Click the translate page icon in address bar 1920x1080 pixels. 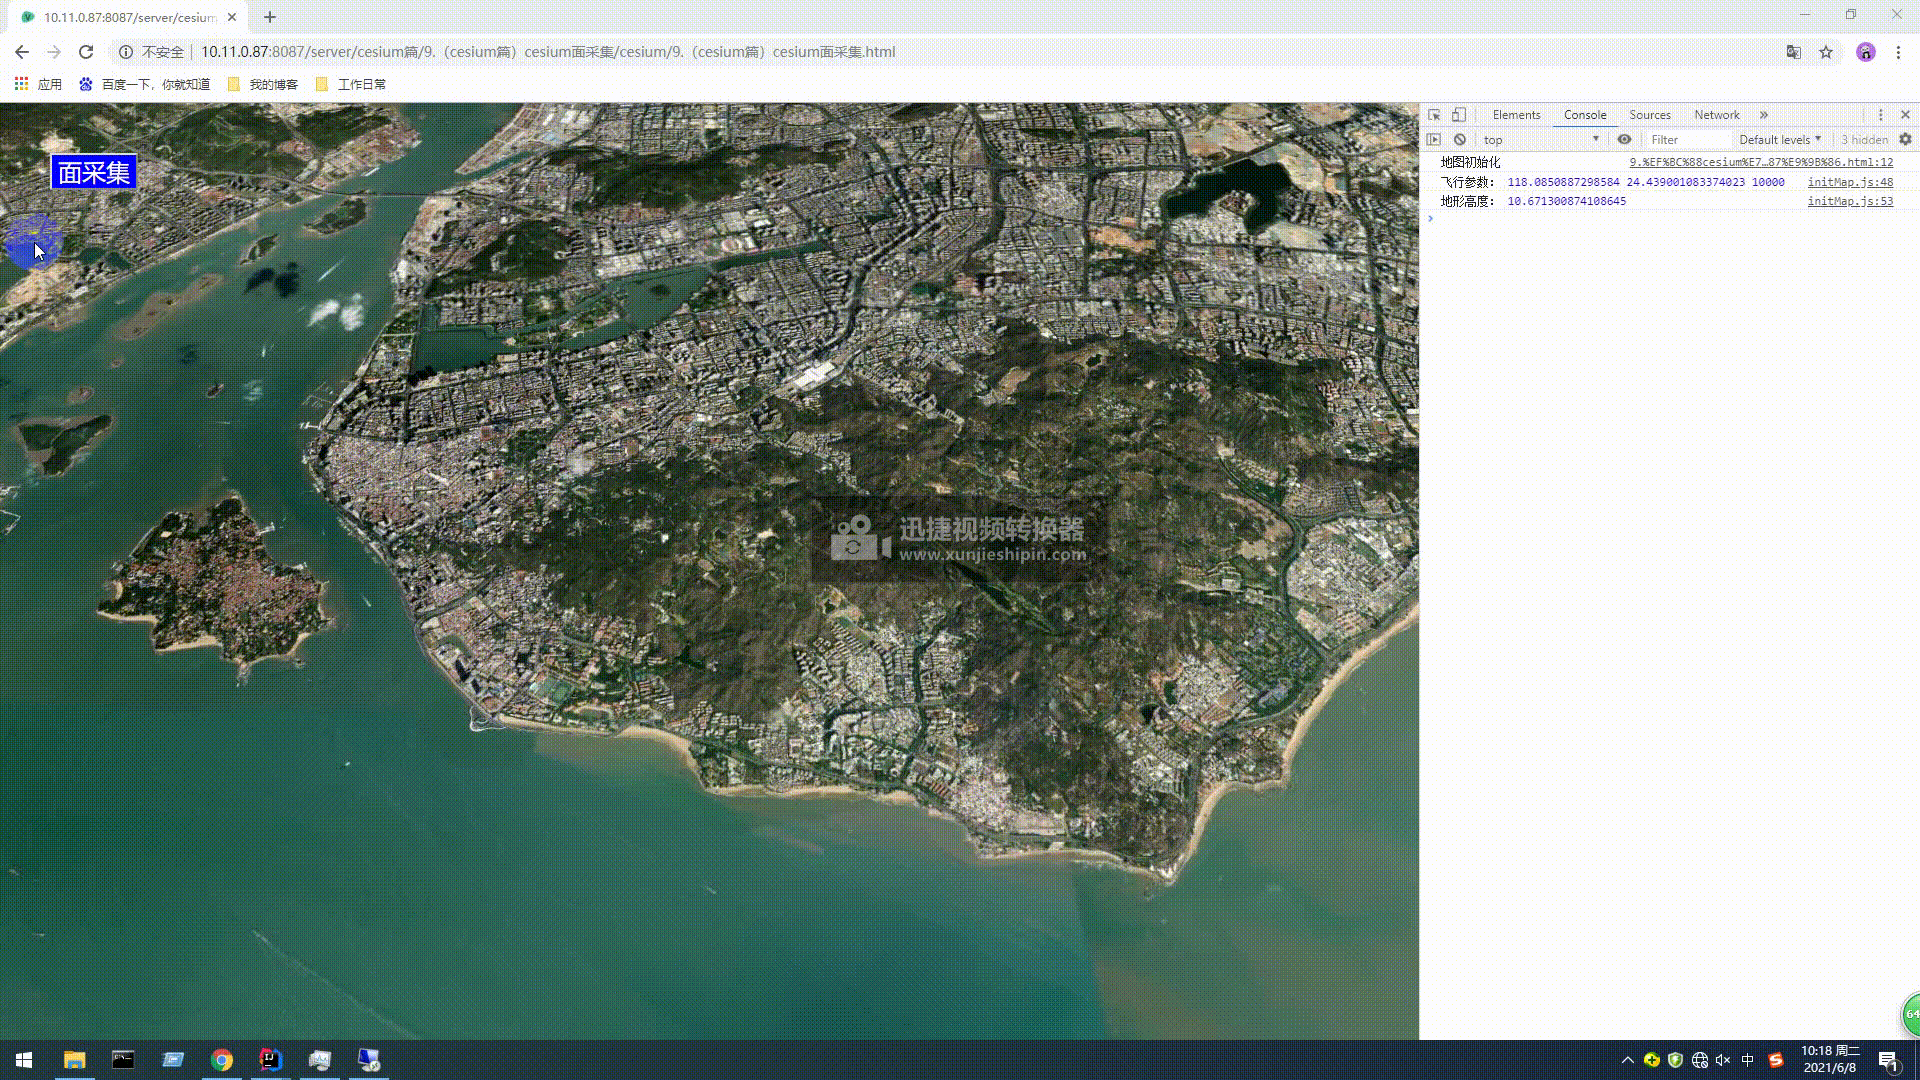(1794, 52)
